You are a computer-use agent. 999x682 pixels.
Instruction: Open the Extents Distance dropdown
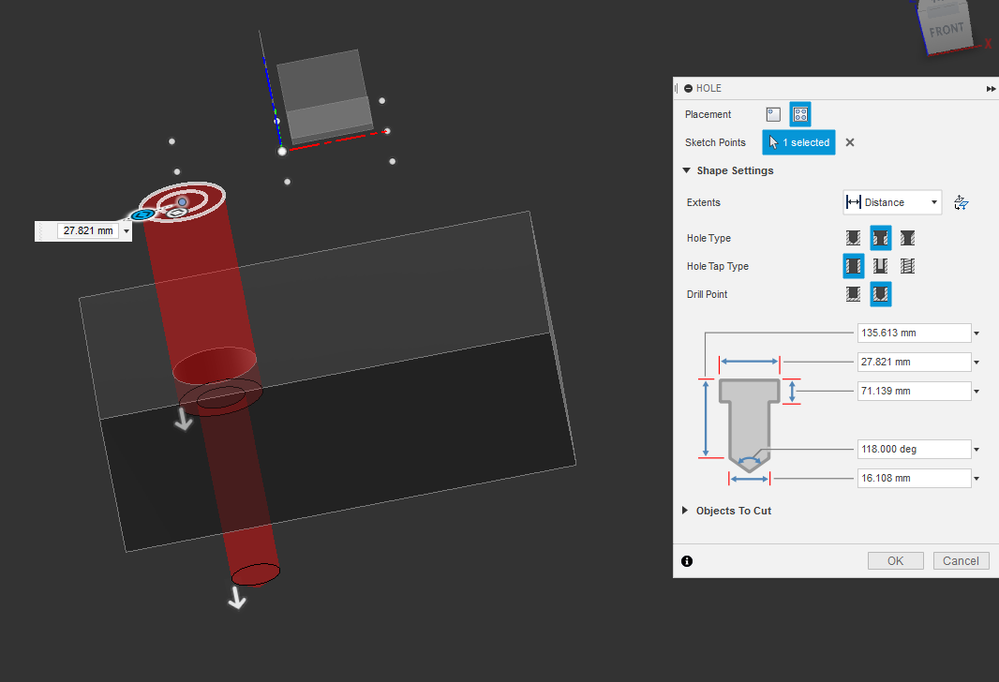click(x=892, y=203)
